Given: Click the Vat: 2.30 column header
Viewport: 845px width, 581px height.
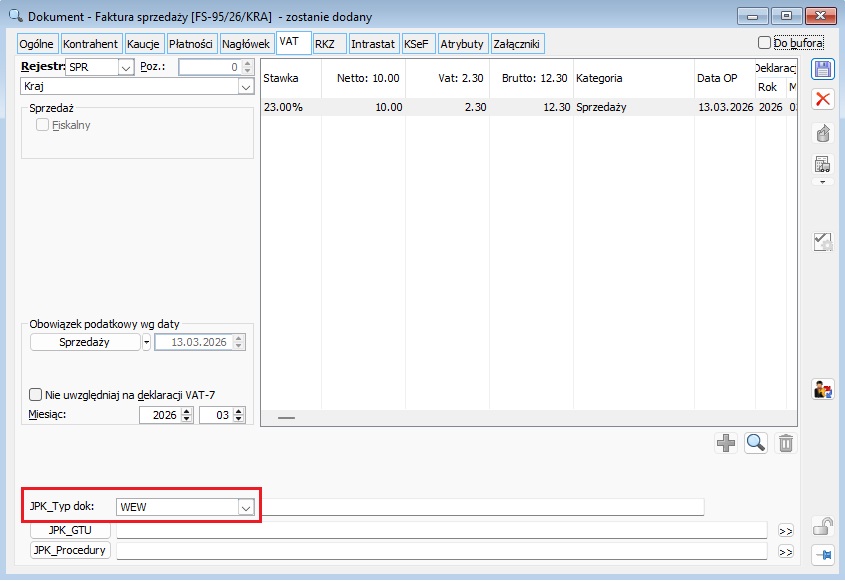Looking at the screenshot, I should coord(448,78).
